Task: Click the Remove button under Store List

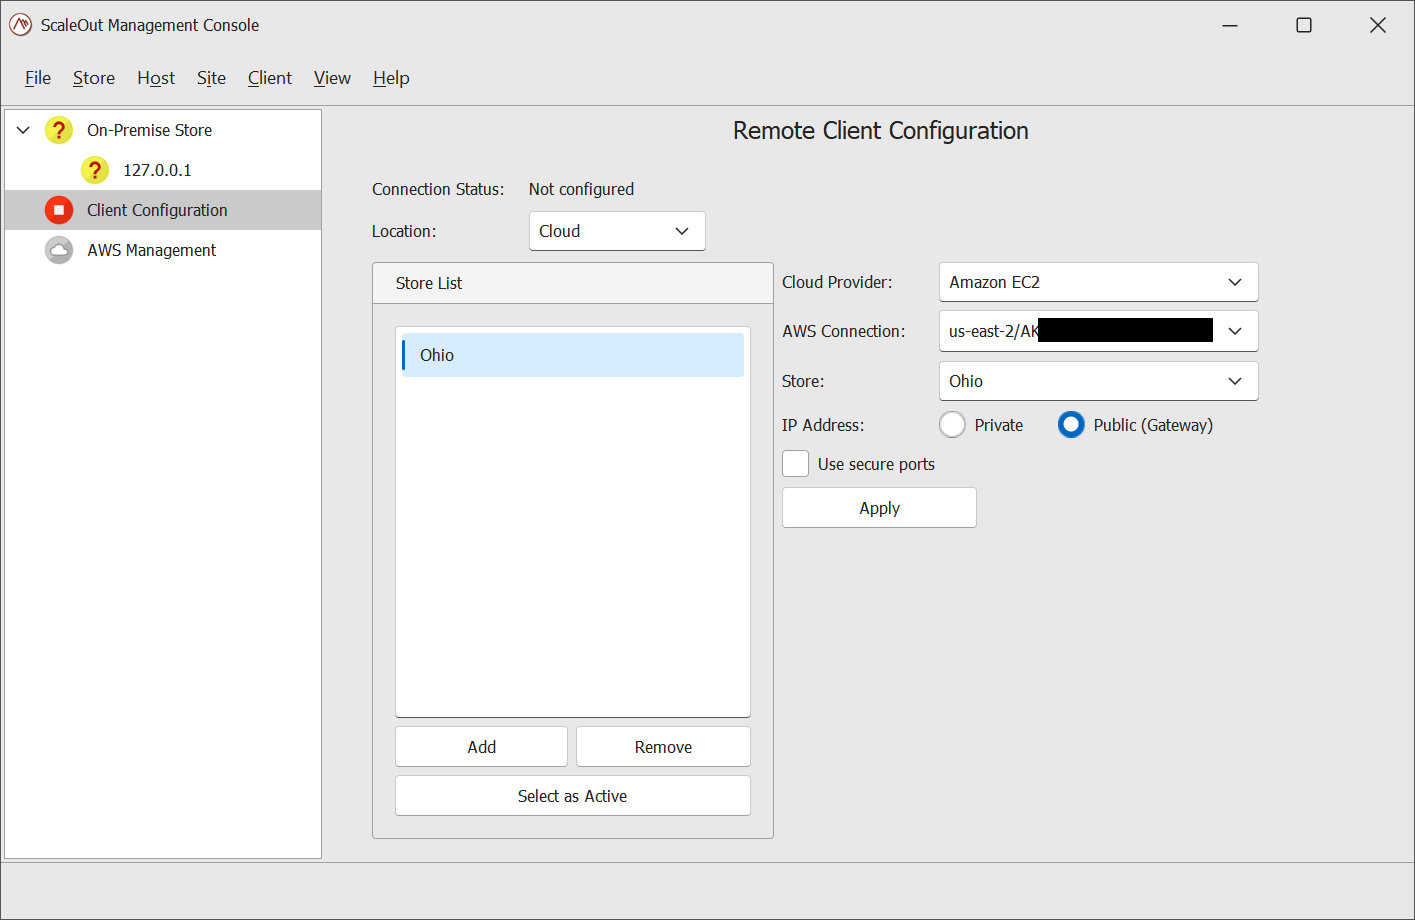Action: [663, 747]
